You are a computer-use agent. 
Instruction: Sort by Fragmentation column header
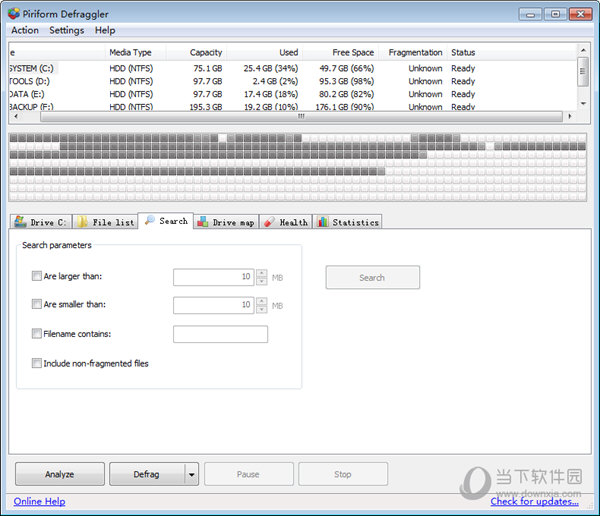pos(413,52)
